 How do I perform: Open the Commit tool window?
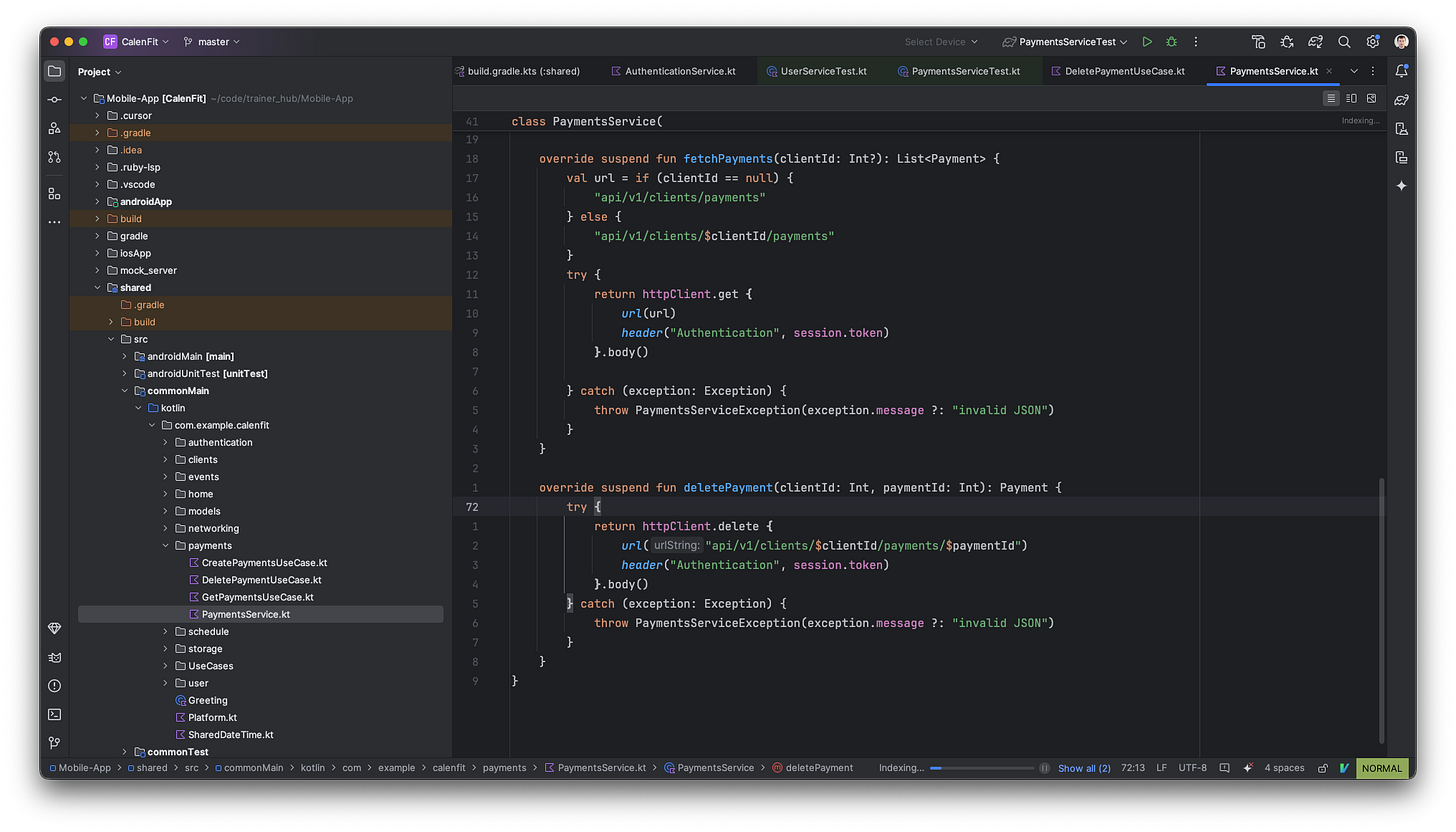pos(54,100)
